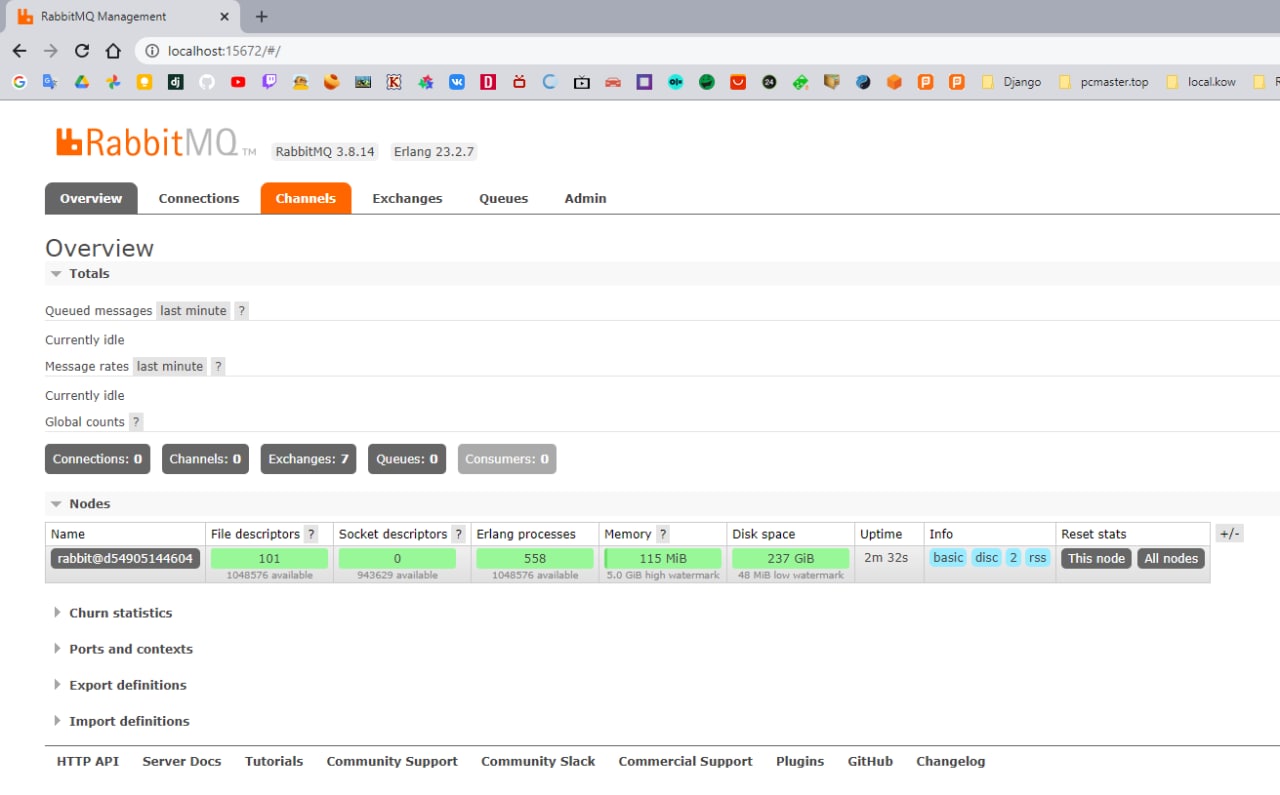Open a new browser tab

[x=261, y=17]
